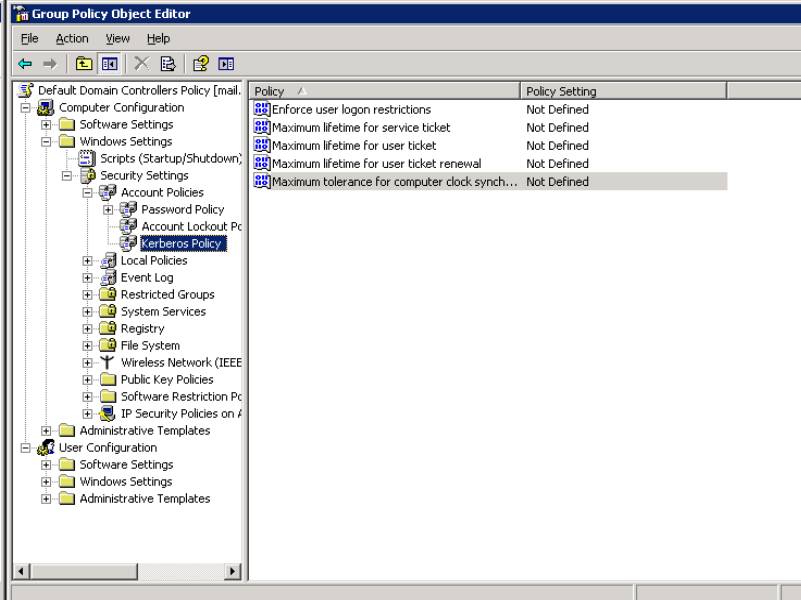This screenshot has height=600, width=801.
Task: Select the Maximum lifetime for user ticket policy
Action: [354, 146]
